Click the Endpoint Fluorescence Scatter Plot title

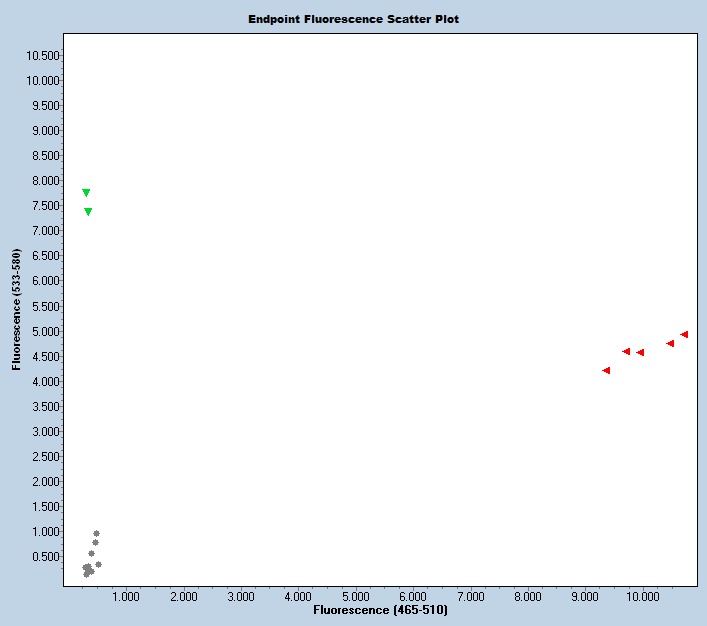tap(354, 19)
